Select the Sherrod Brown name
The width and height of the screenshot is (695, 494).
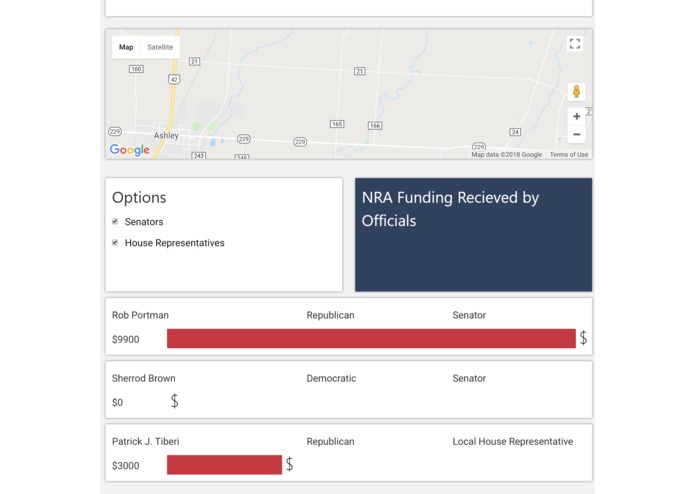144,378
